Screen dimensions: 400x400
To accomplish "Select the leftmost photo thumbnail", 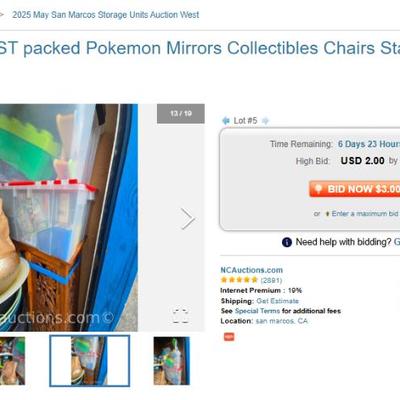I will pyautogui.click(x=12, y=361).
